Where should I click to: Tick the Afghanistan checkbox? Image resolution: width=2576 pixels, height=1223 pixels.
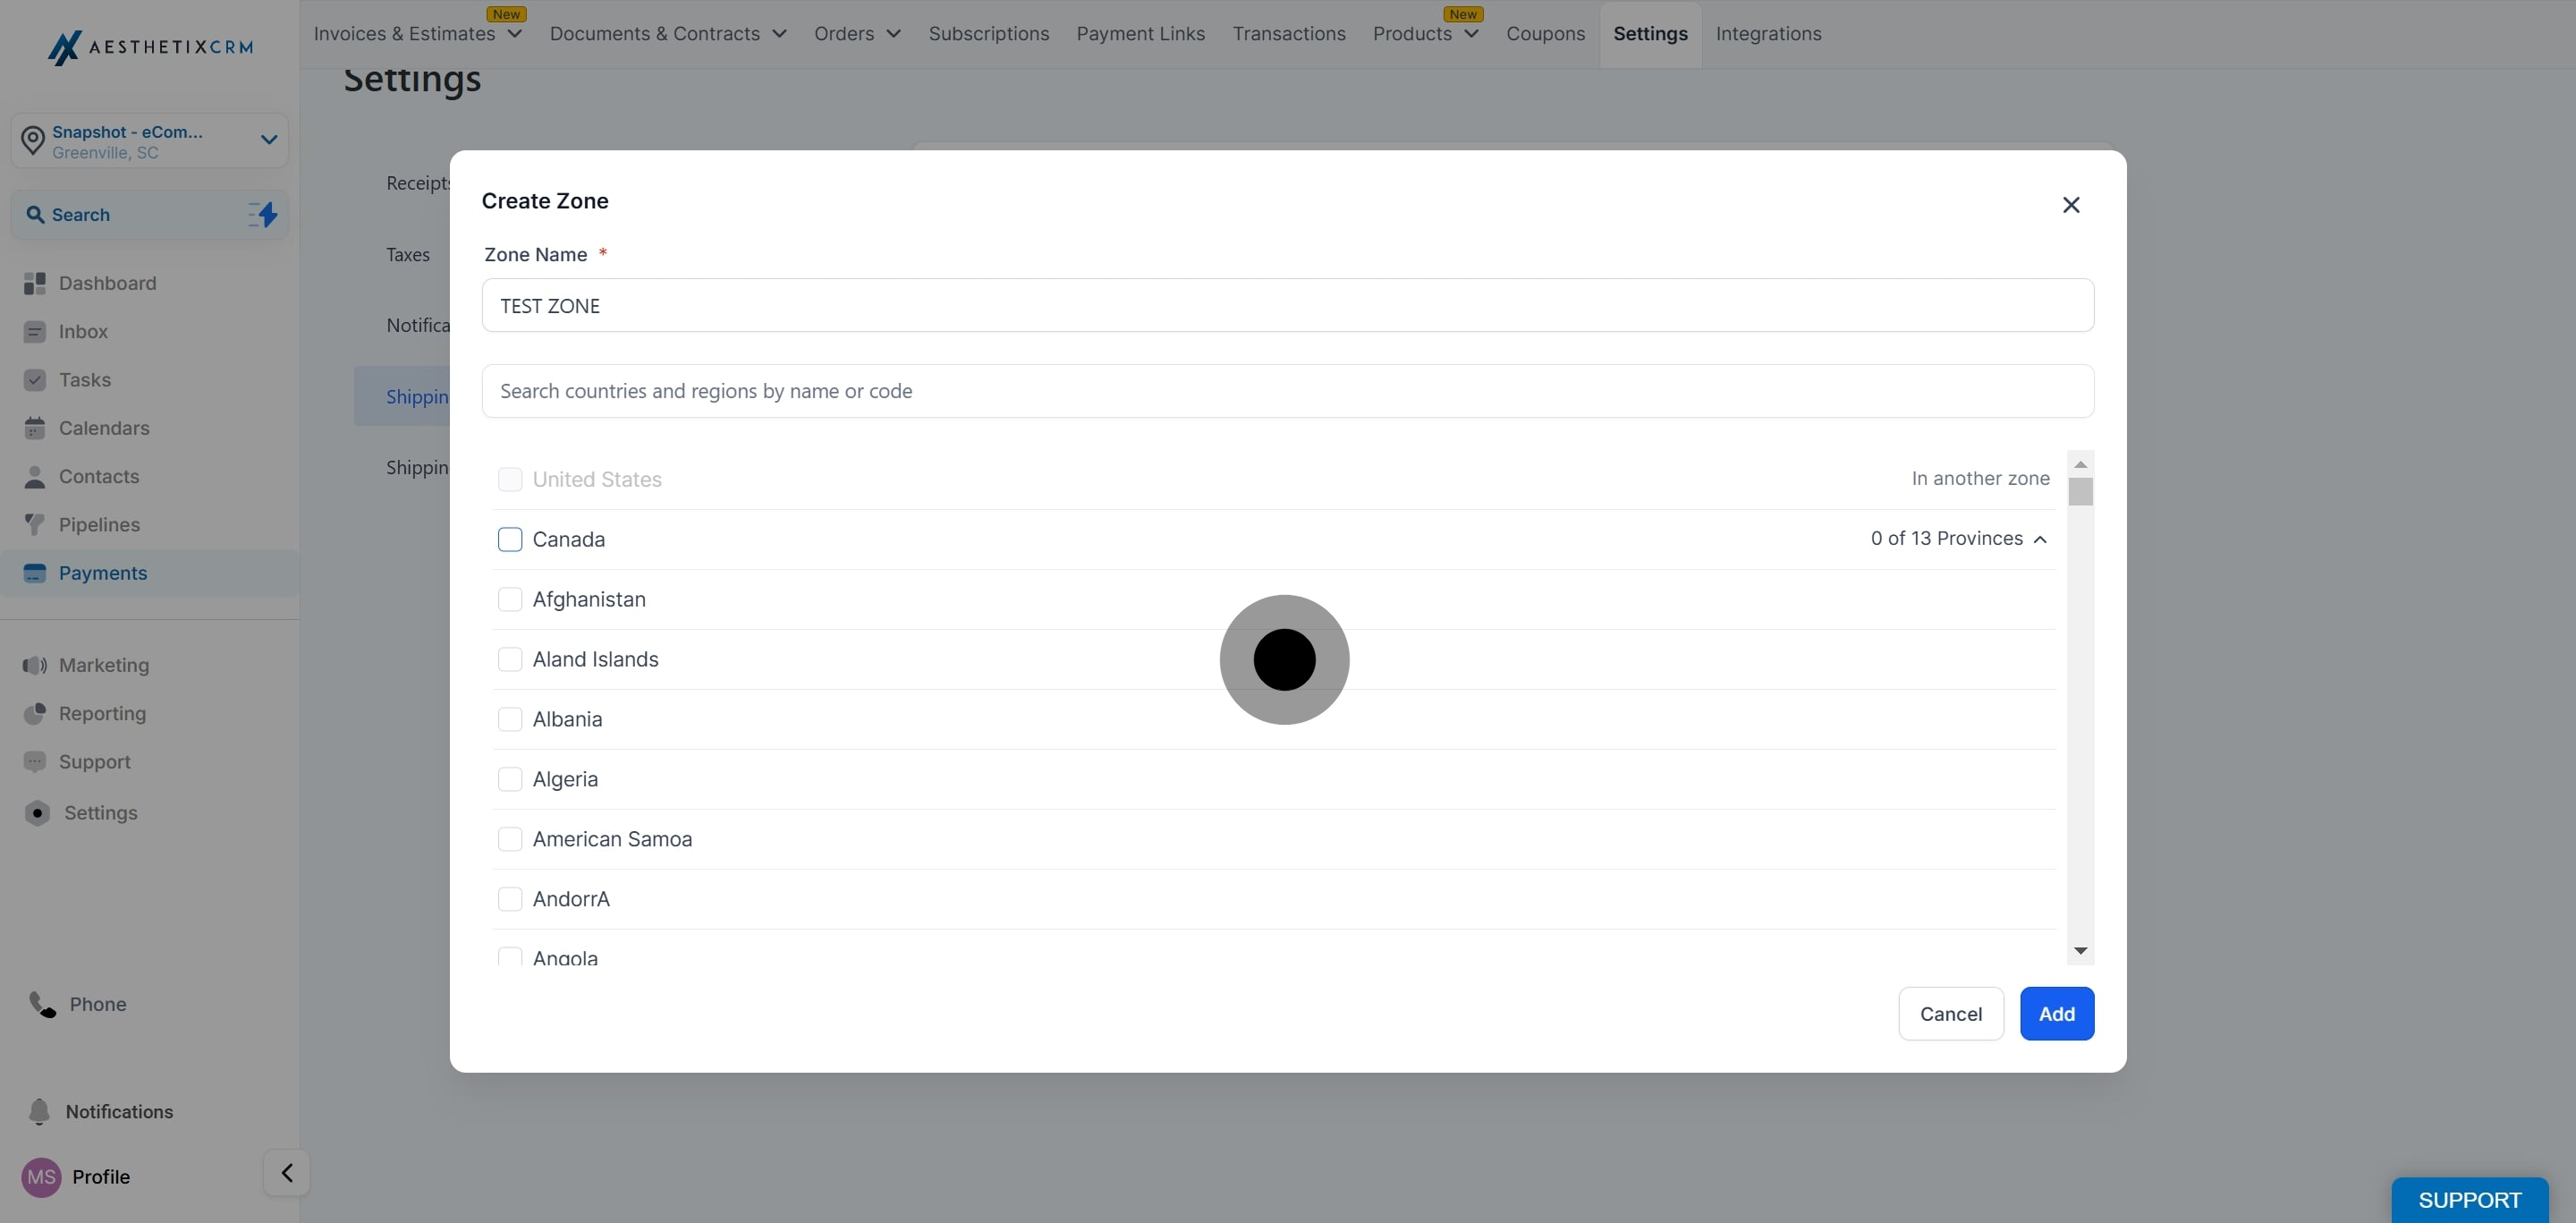tap(510, 599)
